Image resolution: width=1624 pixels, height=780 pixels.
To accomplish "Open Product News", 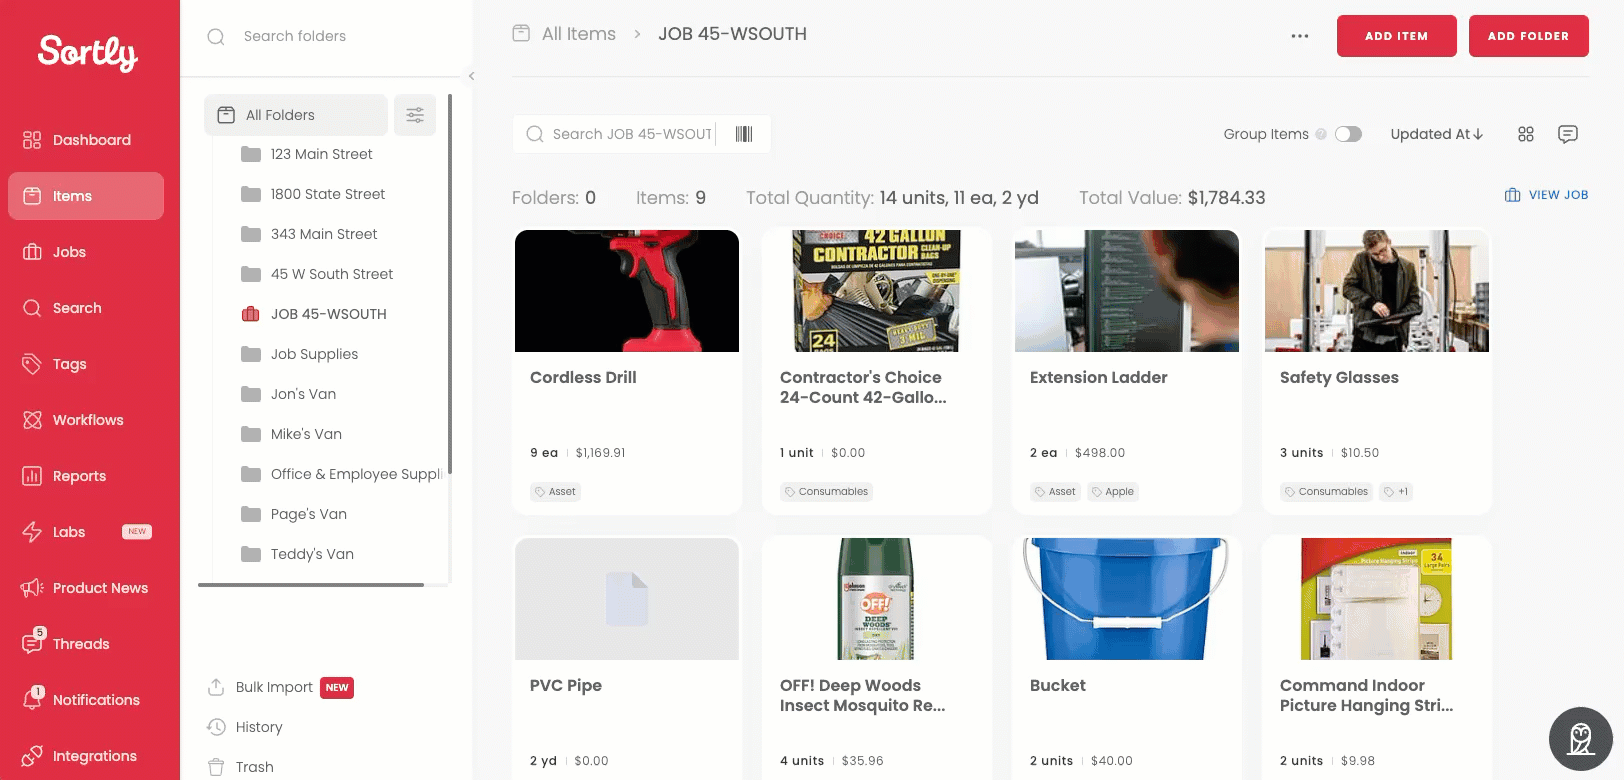I will click(86, 588).
